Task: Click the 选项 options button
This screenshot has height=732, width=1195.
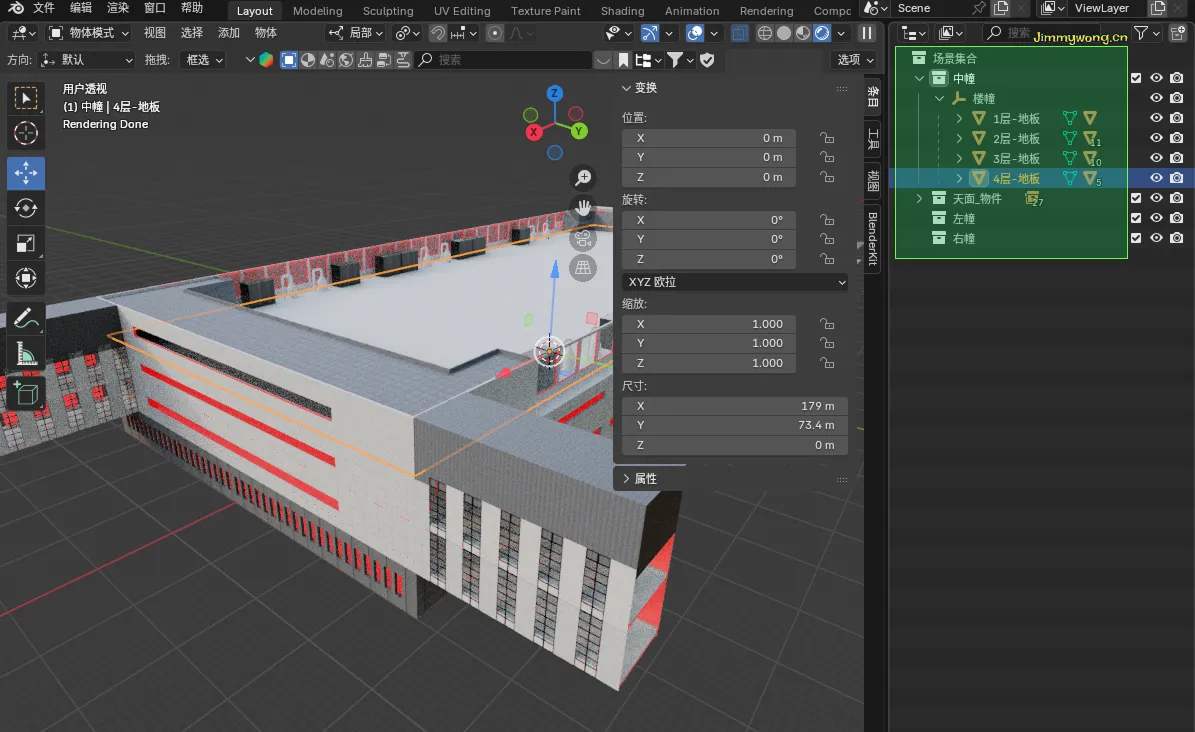Action: point(853,60)
